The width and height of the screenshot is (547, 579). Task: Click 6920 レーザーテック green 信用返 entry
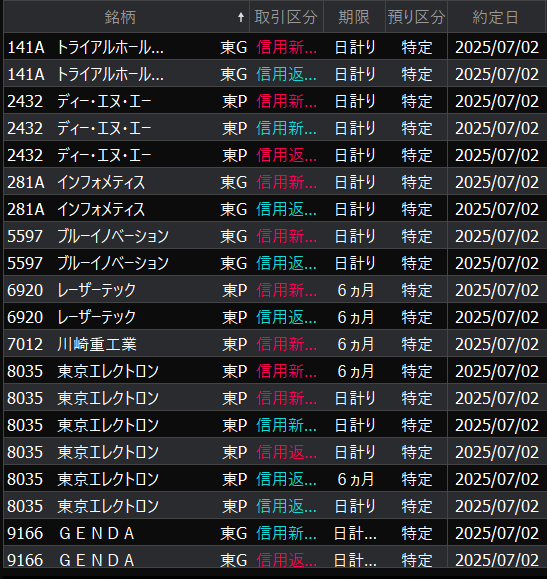(286, 317)
